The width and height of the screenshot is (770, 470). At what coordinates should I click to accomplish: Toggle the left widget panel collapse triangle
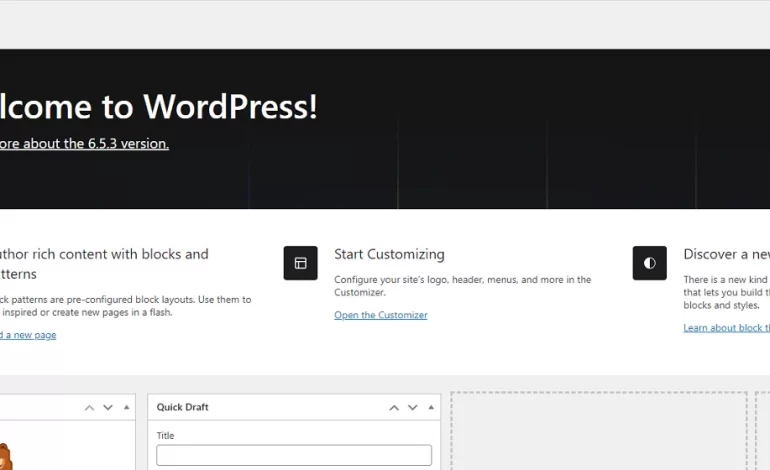[x=126, y=407]
